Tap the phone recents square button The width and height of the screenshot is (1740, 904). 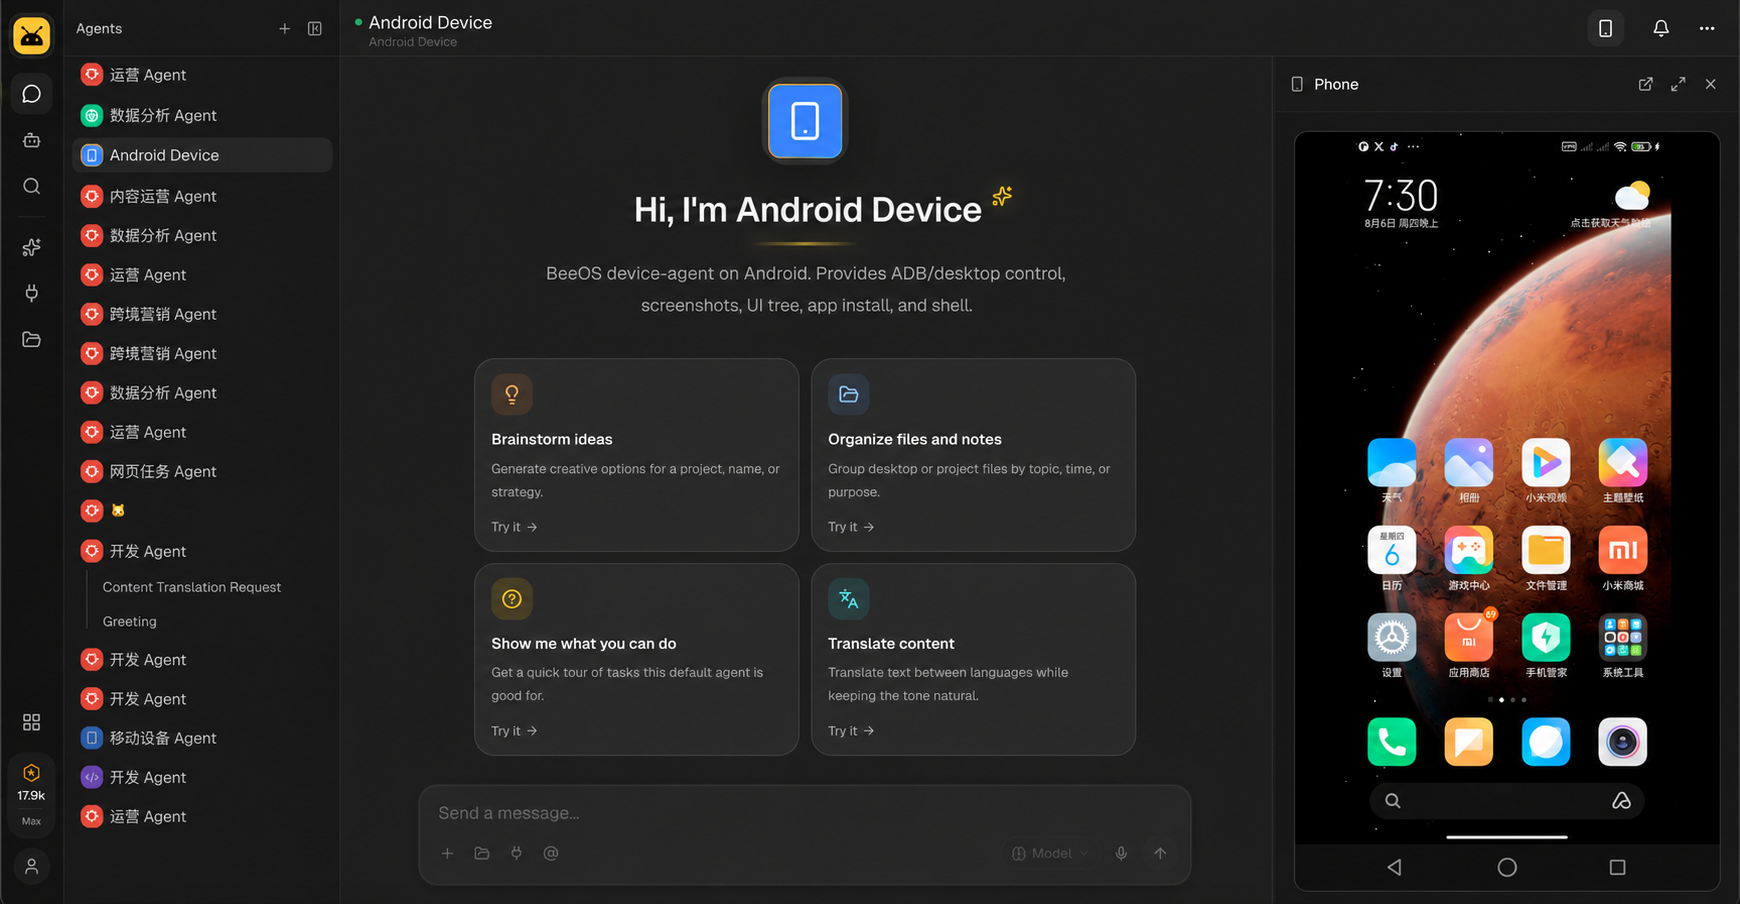point(1617,867)
